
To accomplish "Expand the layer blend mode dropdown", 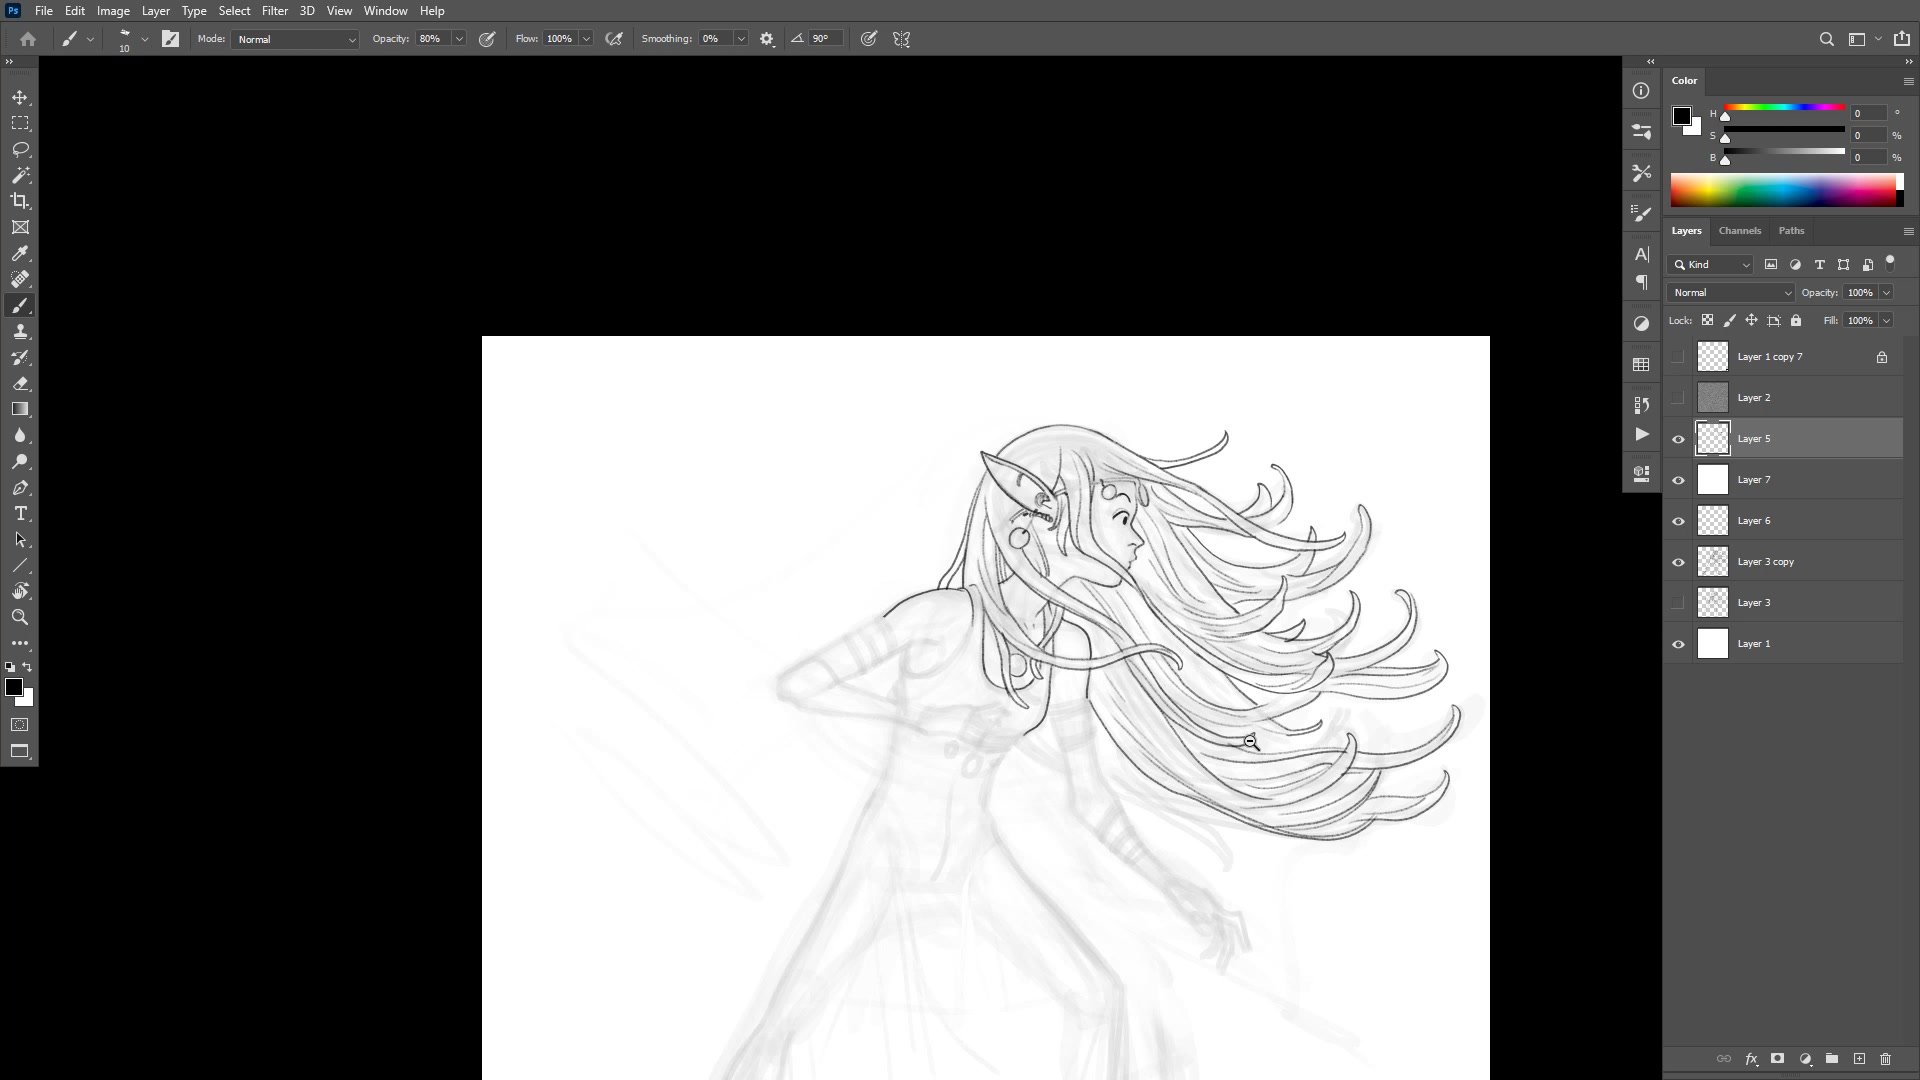I will point(1731,293).
